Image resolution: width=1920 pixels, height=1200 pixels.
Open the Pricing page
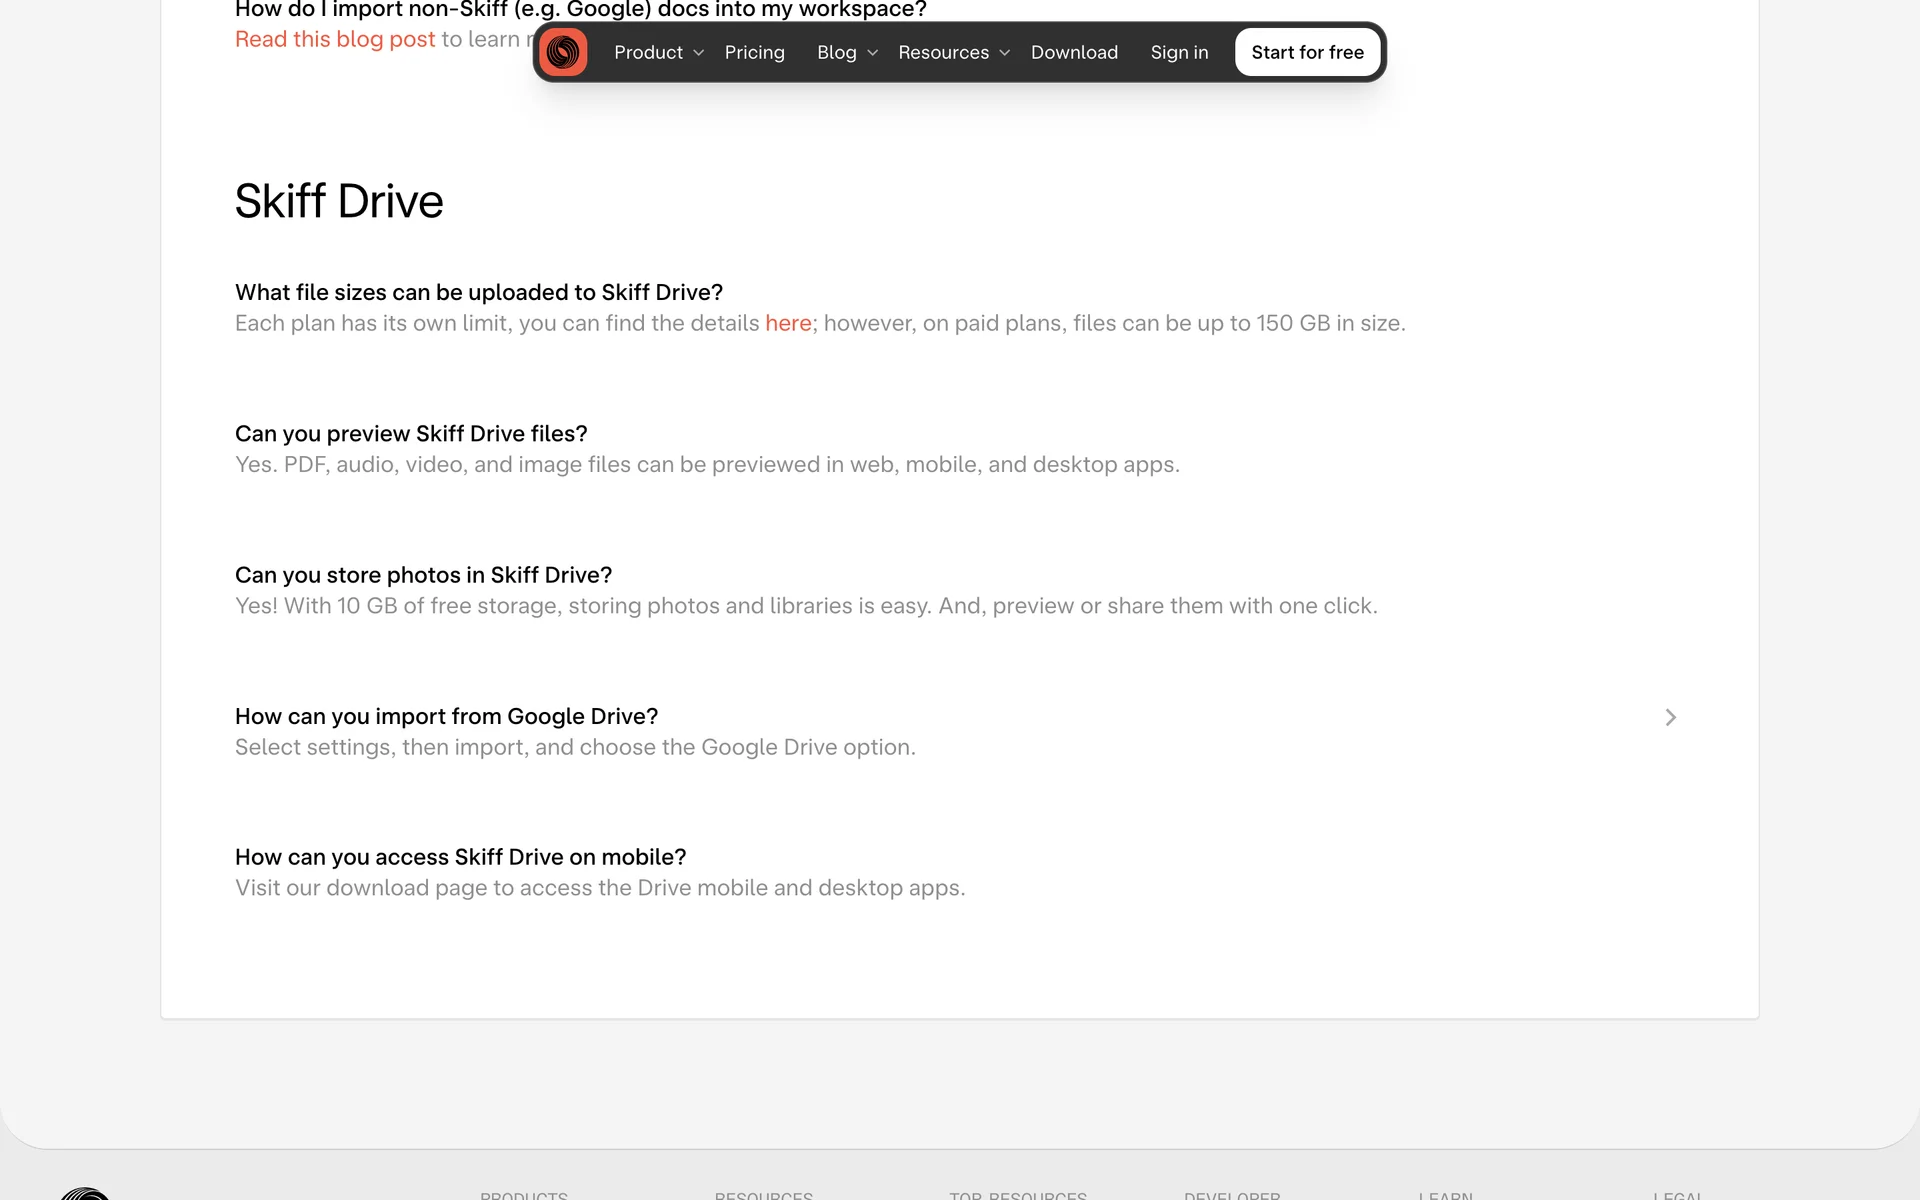tap(754, 52)
